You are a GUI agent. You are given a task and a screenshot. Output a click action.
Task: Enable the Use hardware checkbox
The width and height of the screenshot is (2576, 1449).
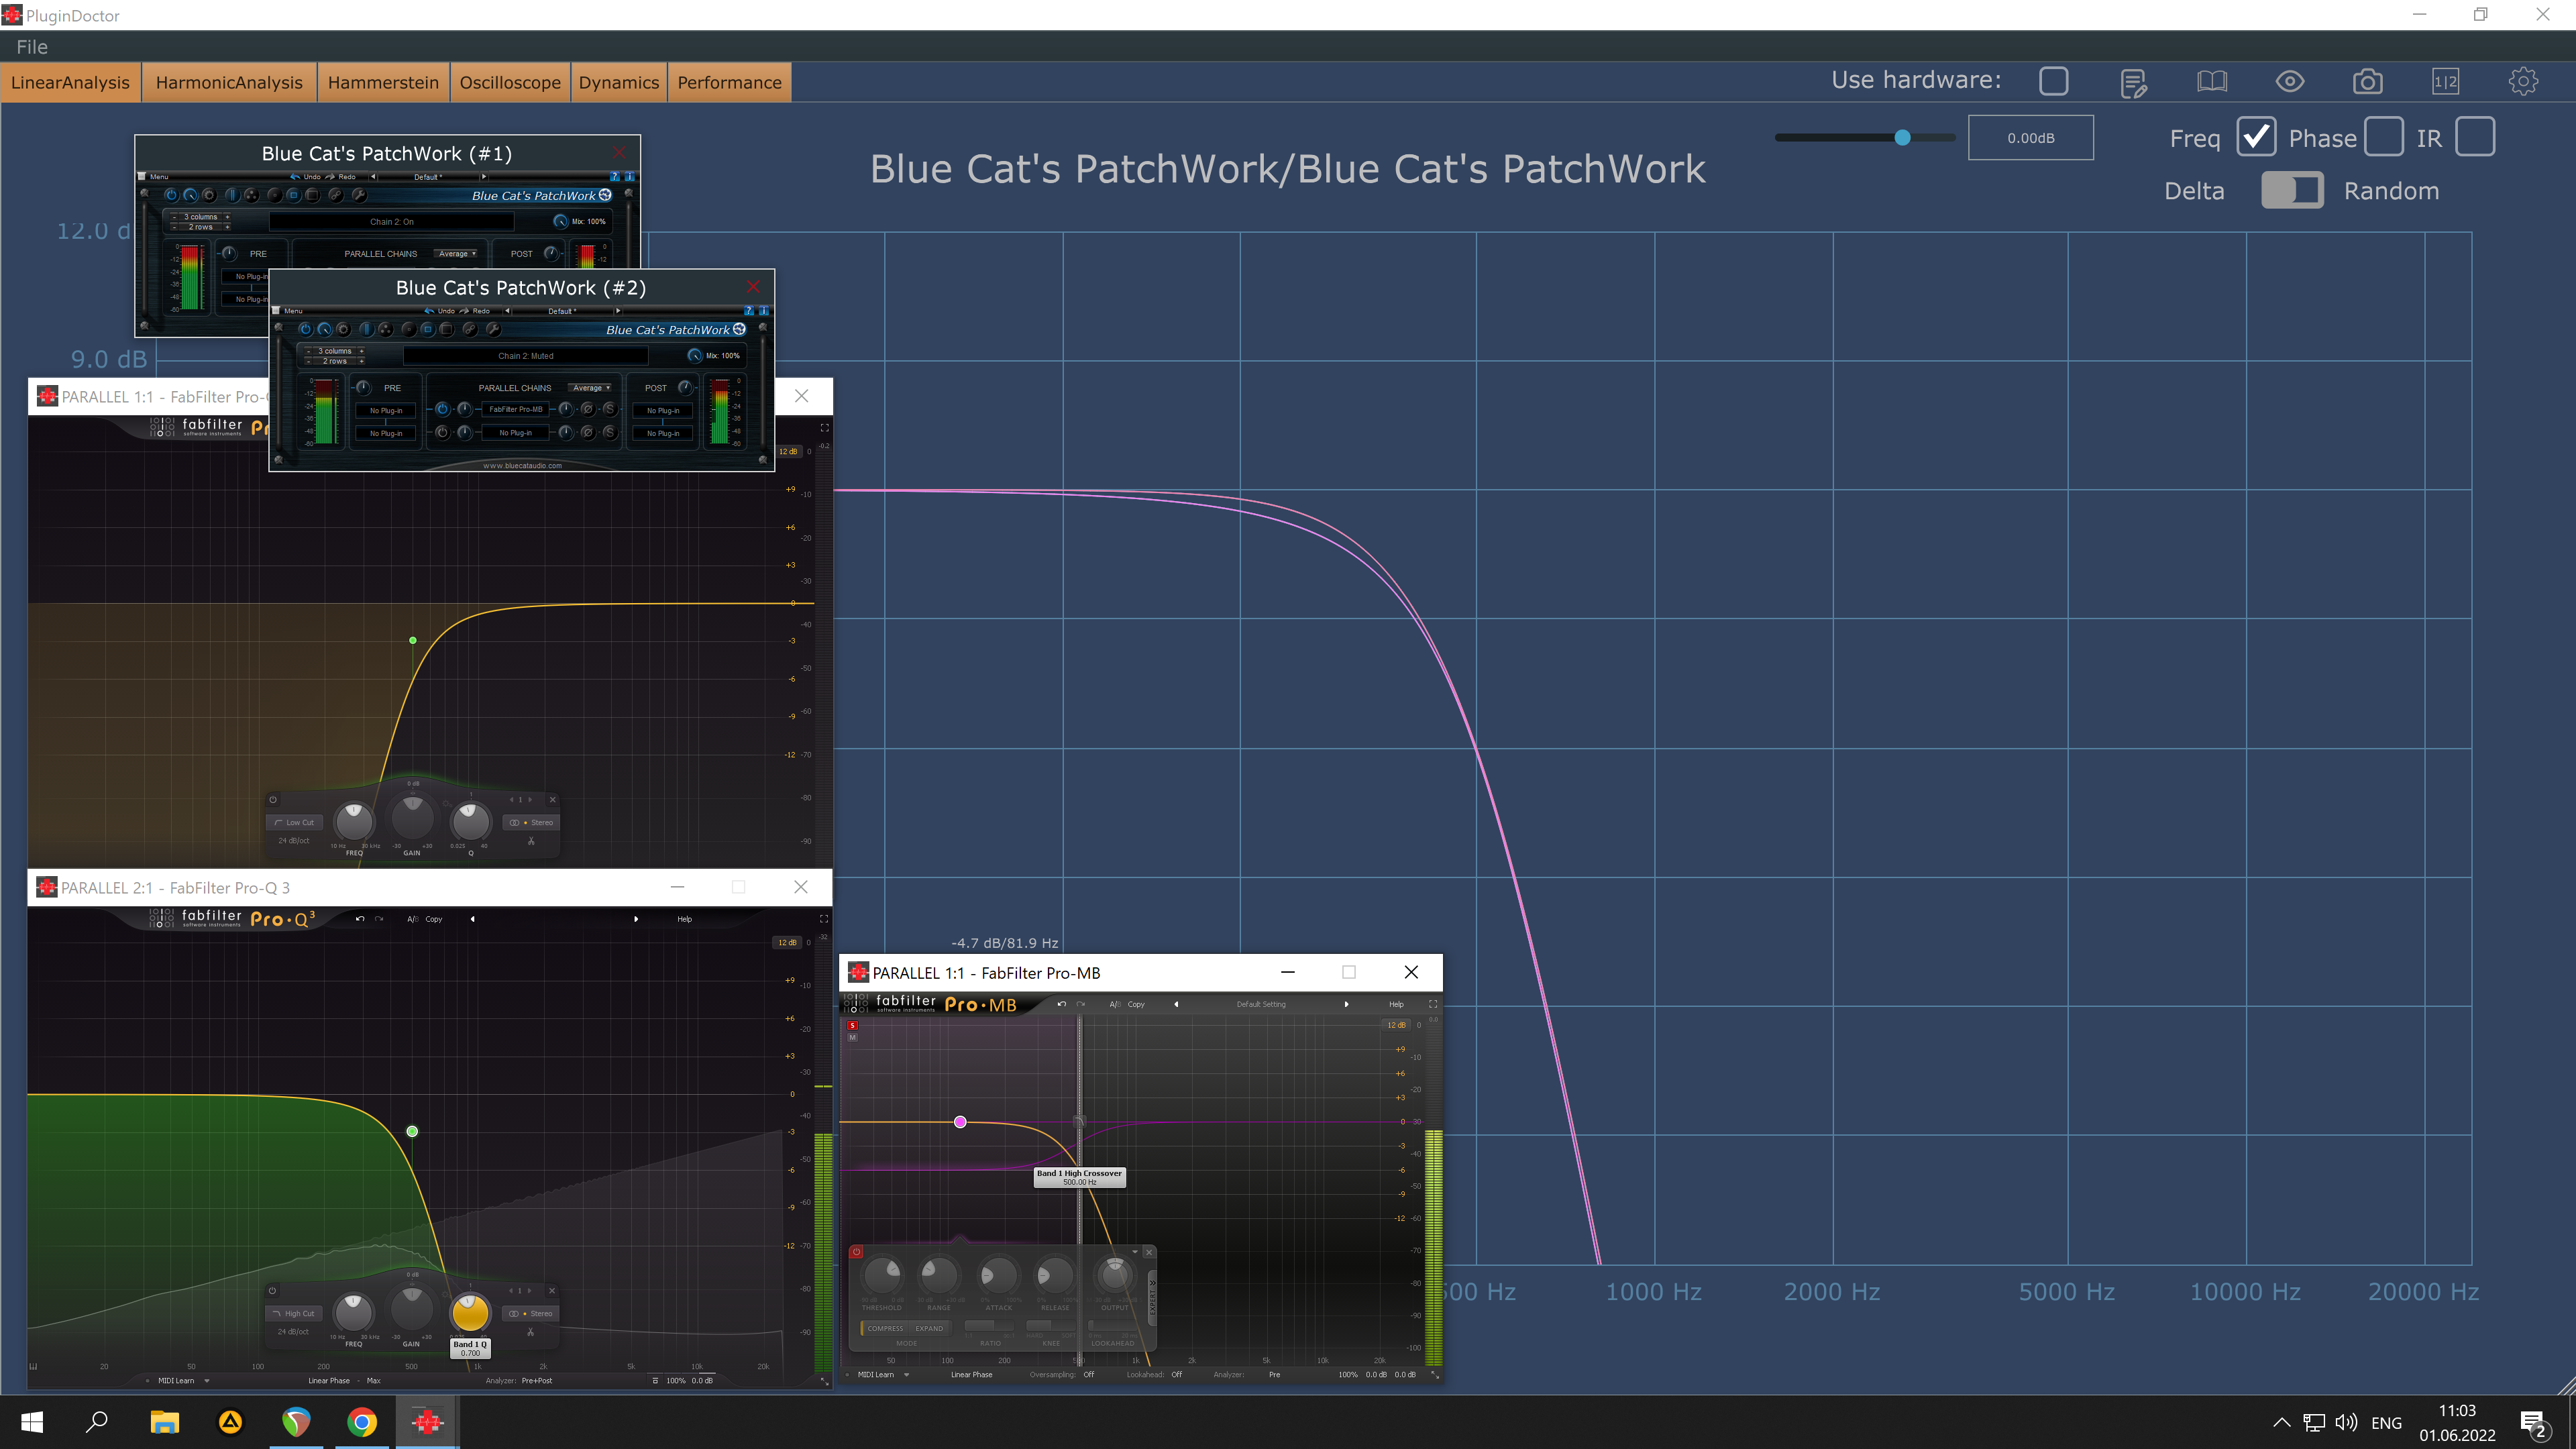2053,81
